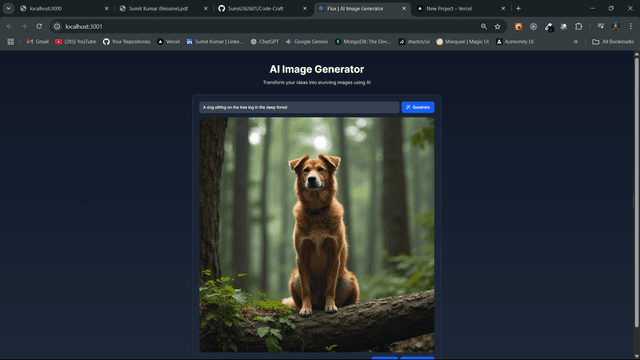Viewport: 640px width, 360px height.
Task: Open the apps grid icon in bookmarks bar
Action: (11, 42)
